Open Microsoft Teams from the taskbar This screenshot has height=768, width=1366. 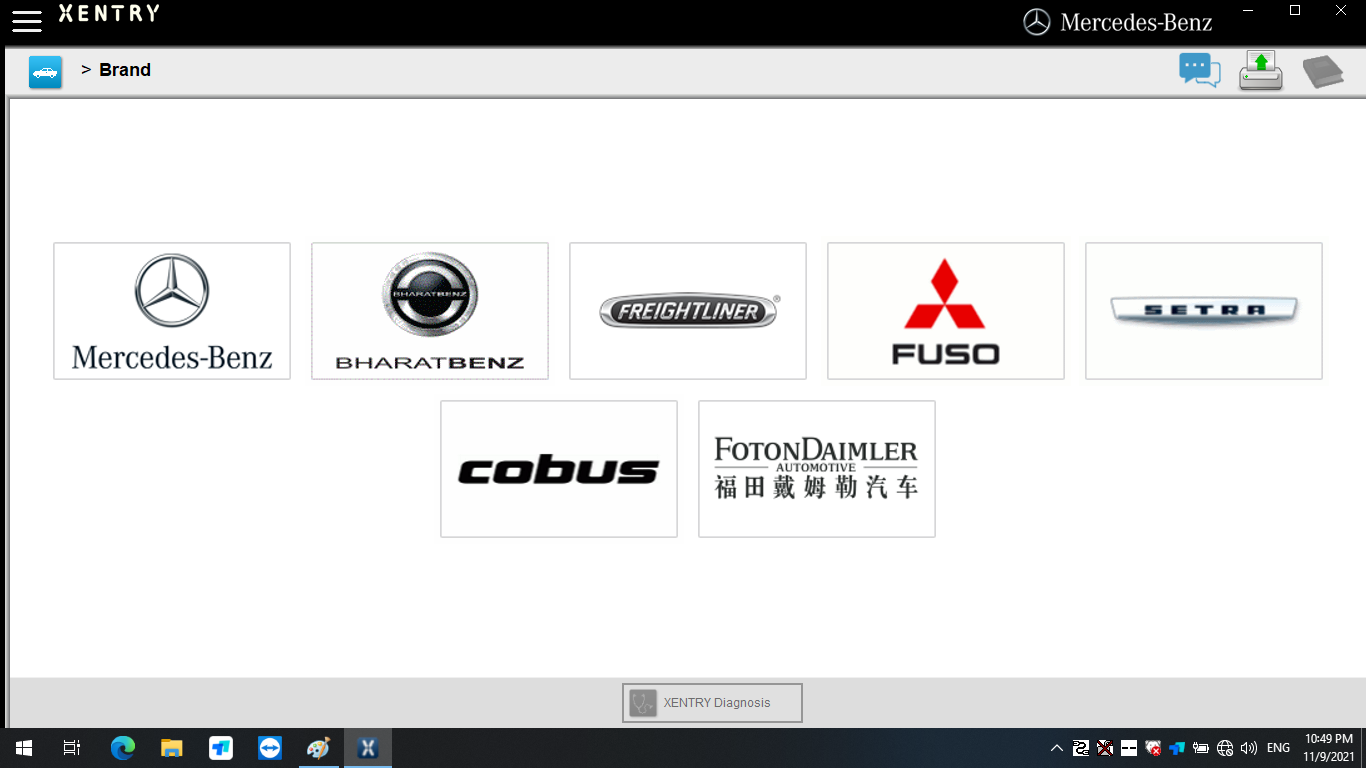click(220, 747)
